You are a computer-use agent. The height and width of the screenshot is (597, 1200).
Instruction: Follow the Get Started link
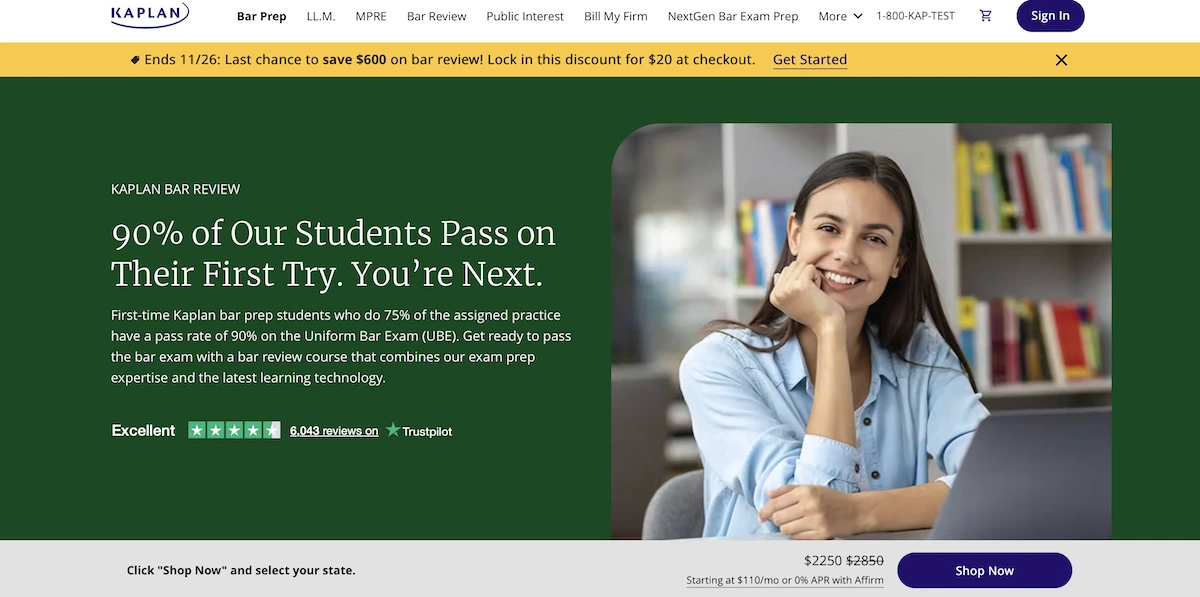(x=810, y=60)
